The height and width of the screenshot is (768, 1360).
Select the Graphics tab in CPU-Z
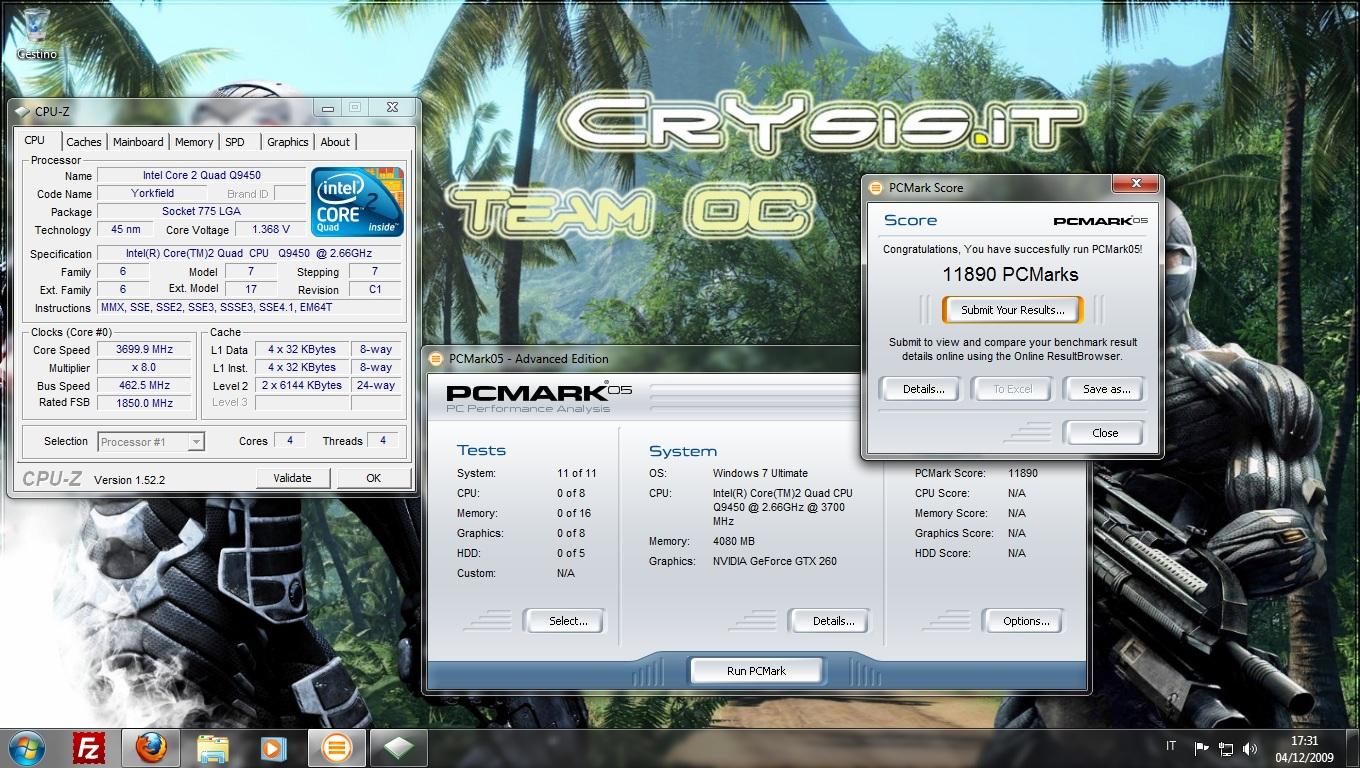click(288, 142)
